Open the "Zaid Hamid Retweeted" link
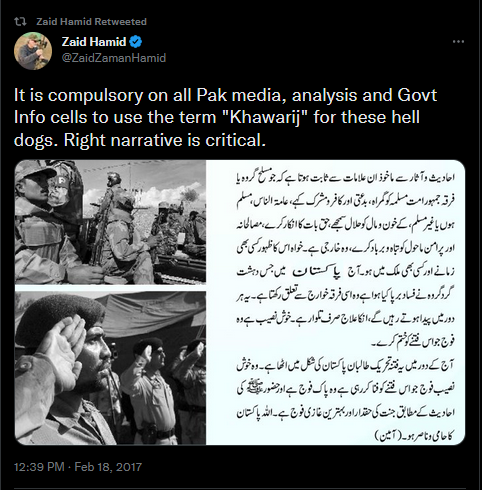 click(91, 22)
